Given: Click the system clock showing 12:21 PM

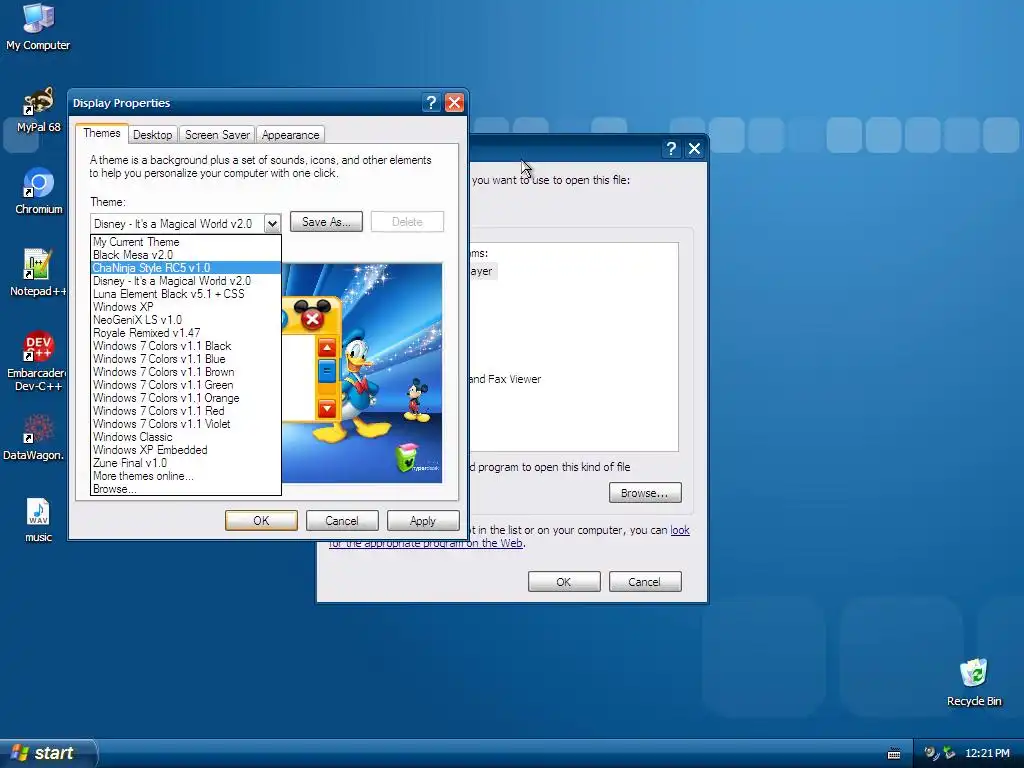Looking at the screenshot, I should (987, 753).
